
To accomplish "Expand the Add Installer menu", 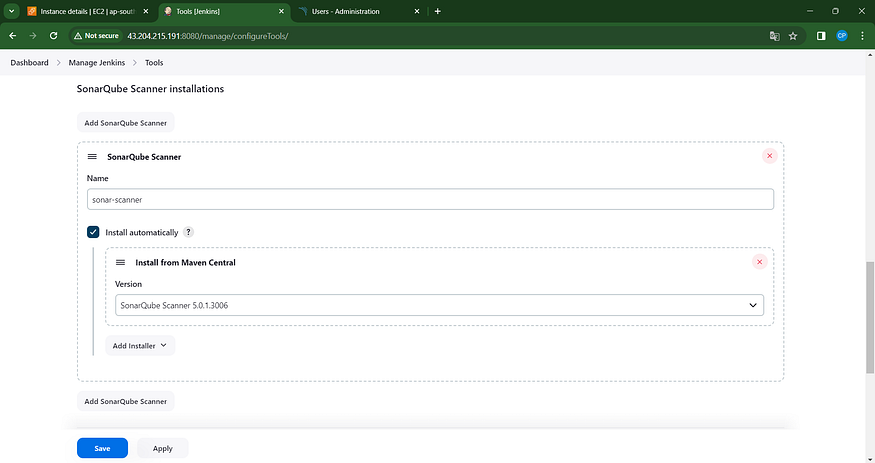I will (x=140, y=345).
